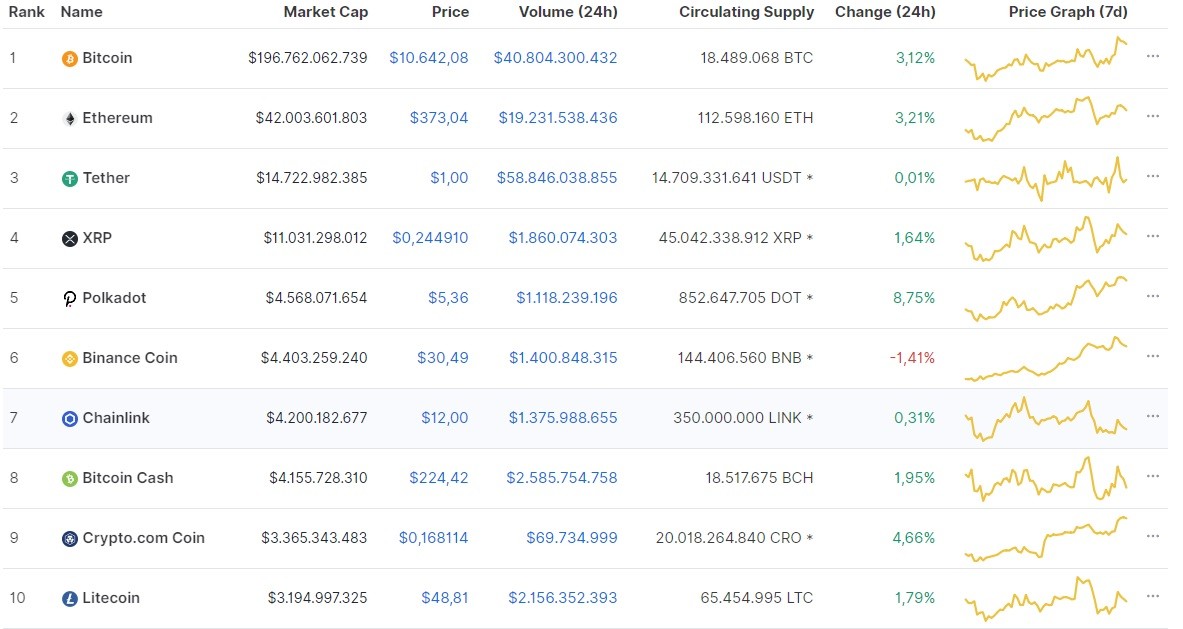The height and width of the screenshot is (629, 1183).
Task: Sort the table by Market Cap
Action: coord(326,12)
